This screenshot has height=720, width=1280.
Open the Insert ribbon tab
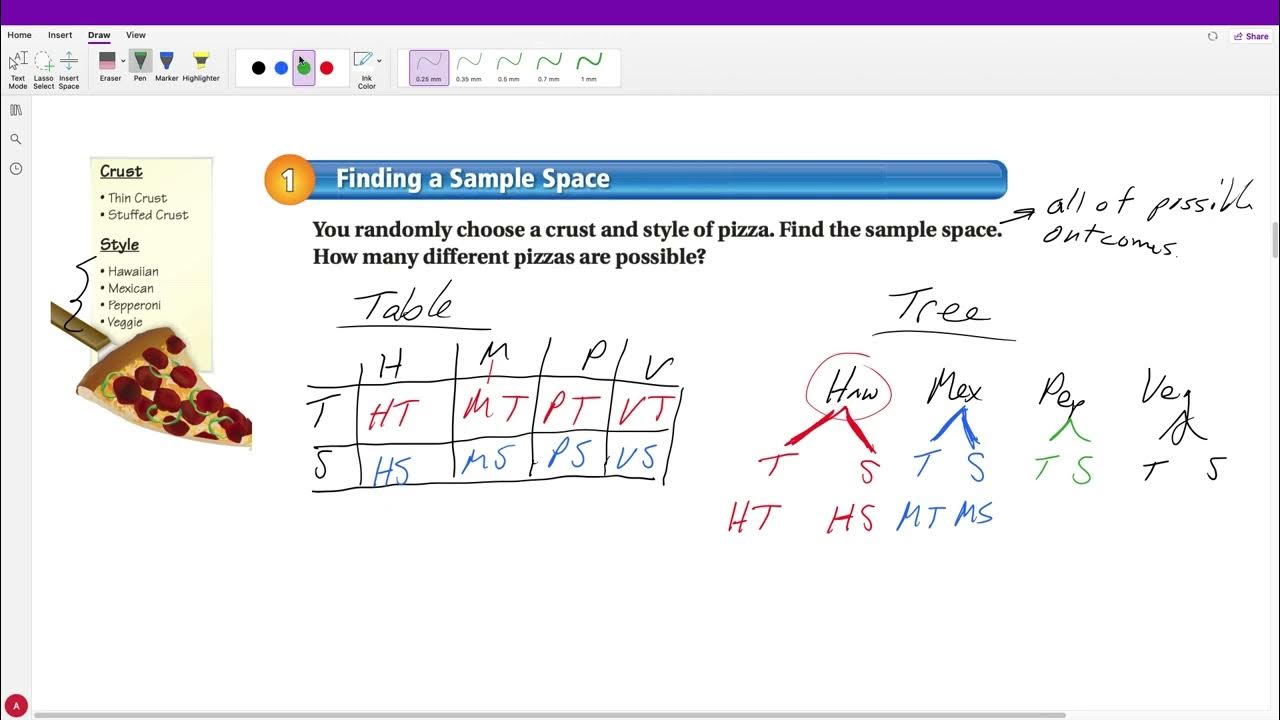coord(60,35)
